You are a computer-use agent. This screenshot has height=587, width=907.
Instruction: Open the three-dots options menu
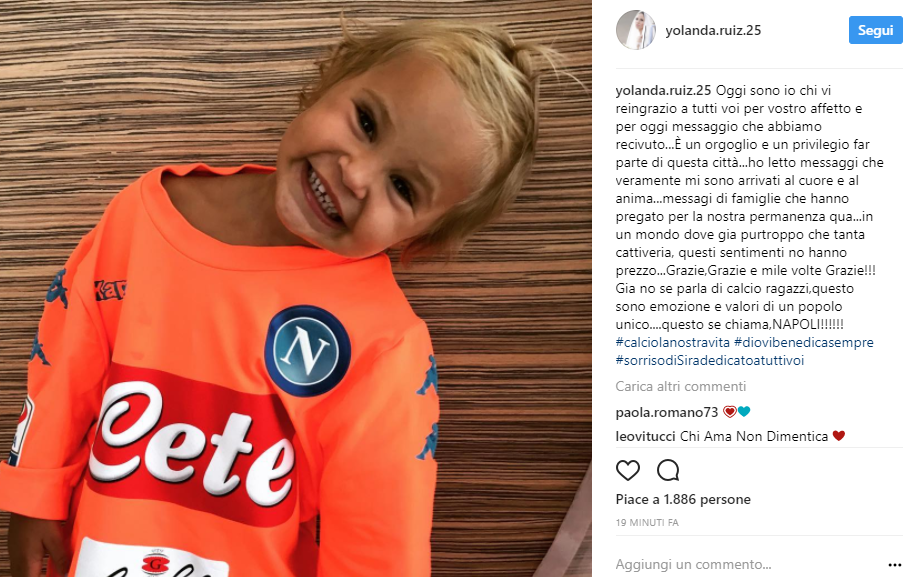(894, 565)
